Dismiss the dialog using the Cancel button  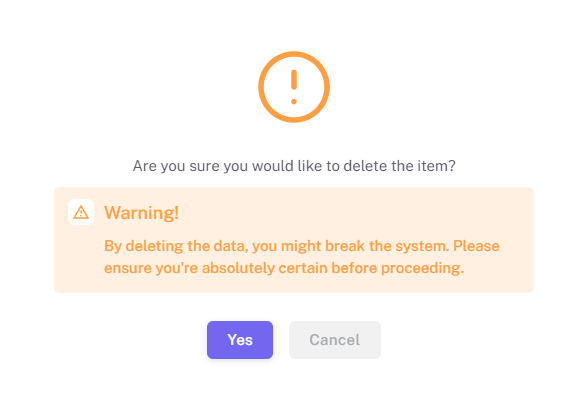pyautogui.click(x=335, y=340)
